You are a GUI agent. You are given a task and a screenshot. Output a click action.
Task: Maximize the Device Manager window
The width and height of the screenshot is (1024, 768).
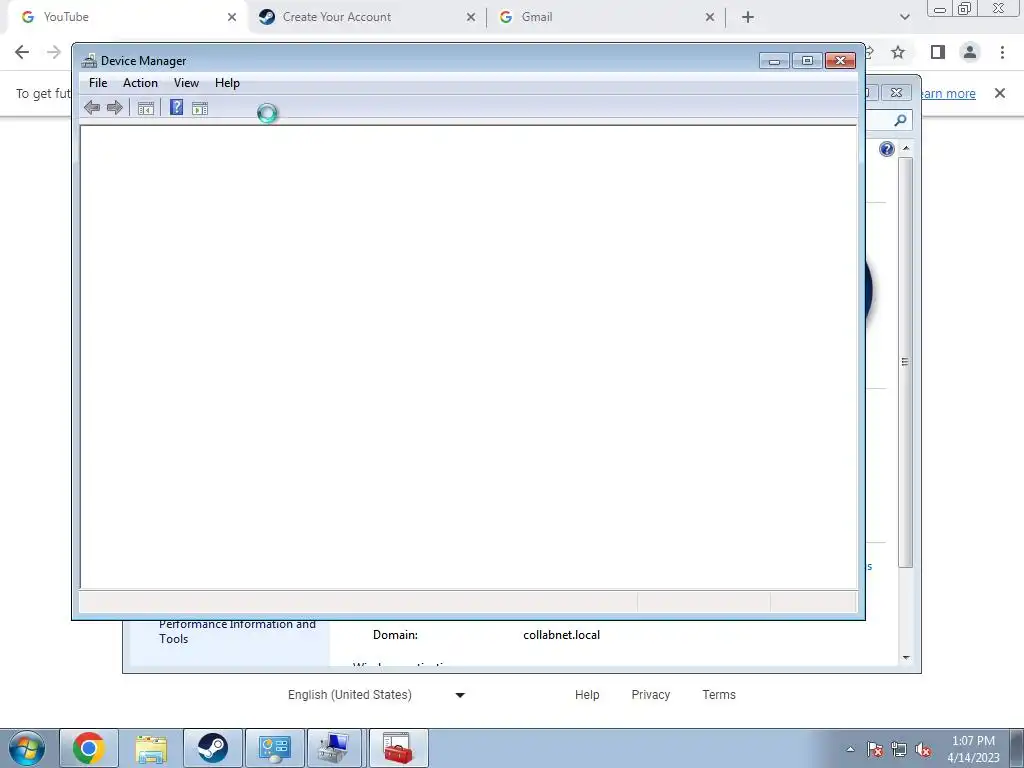coord(807,61)
